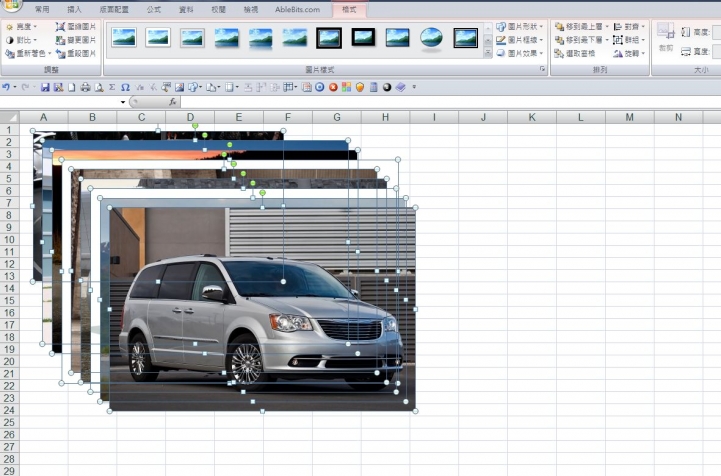Create a new blank workbook icon
This screenshot has height=476, width=721.
coord(72,87)
